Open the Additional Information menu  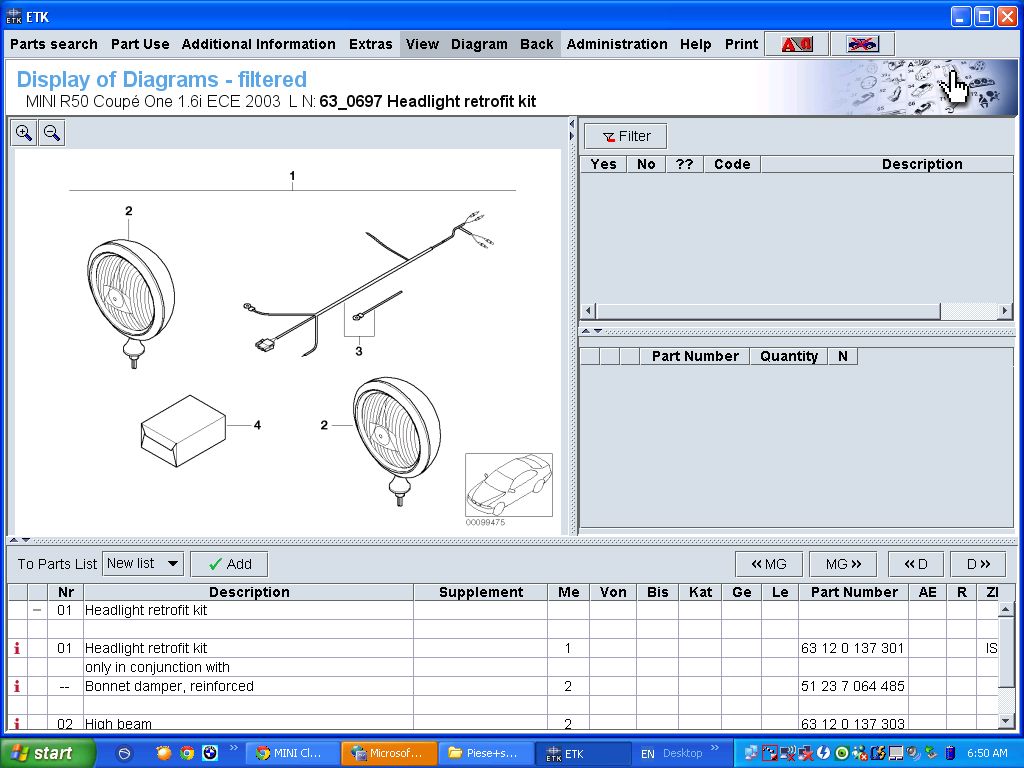point(258,44)
